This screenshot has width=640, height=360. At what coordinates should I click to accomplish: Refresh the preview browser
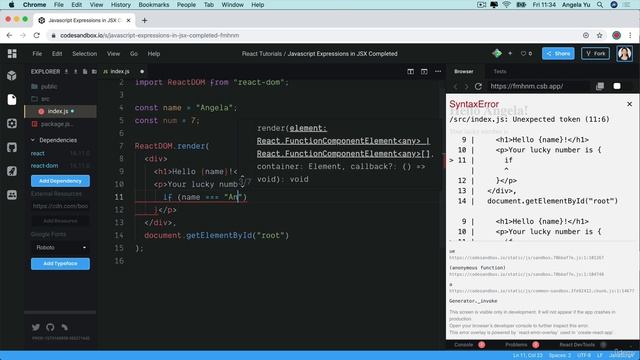coord(478,86)
